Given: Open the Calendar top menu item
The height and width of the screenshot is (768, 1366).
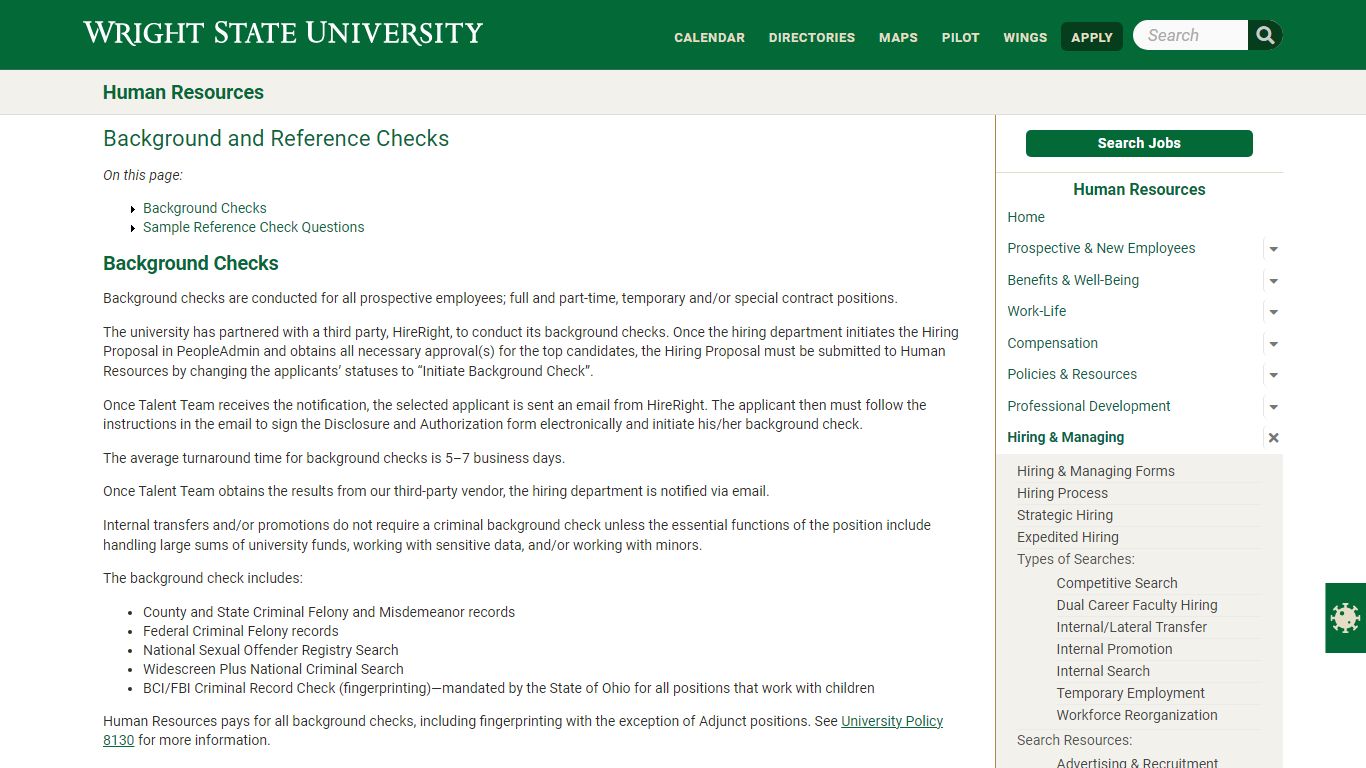Looking at the screenshot, I should click(x=709, y=37).
